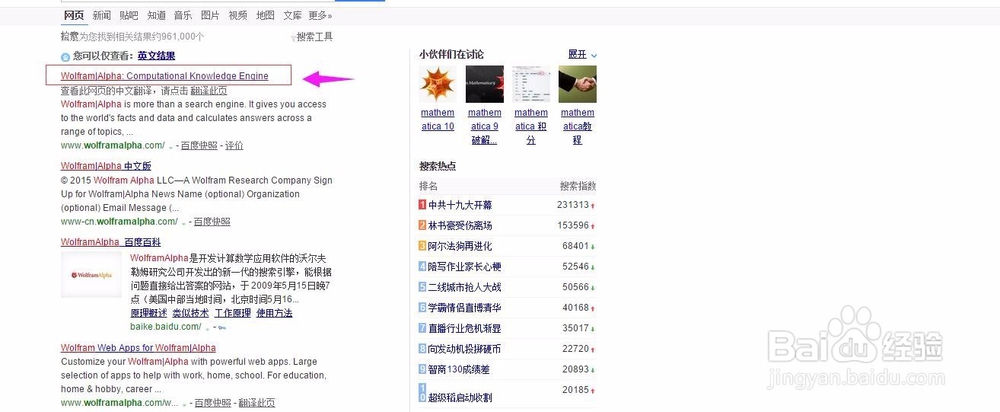The image size is (1000, 412).
Task: Open the 新闻 search tab
Action: [101, 15]
